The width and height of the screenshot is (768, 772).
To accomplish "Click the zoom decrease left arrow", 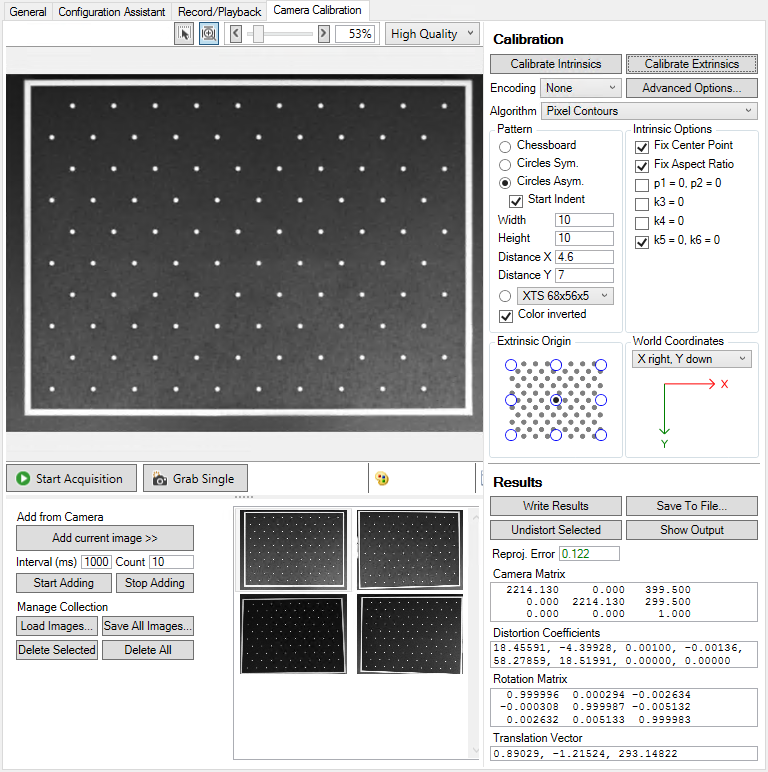I will click(x=236, y=34).
